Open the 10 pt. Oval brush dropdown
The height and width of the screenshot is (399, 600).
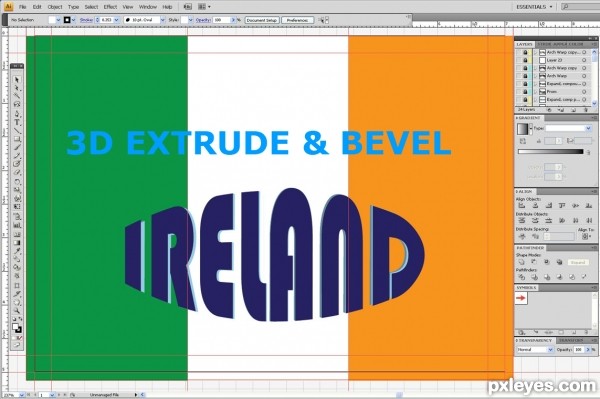pos(163,20)
